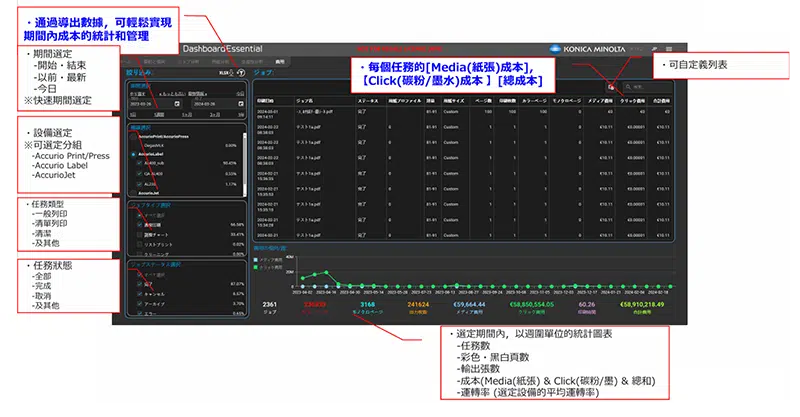Click the €58,910,218.49 total cost value

(642, 304)
